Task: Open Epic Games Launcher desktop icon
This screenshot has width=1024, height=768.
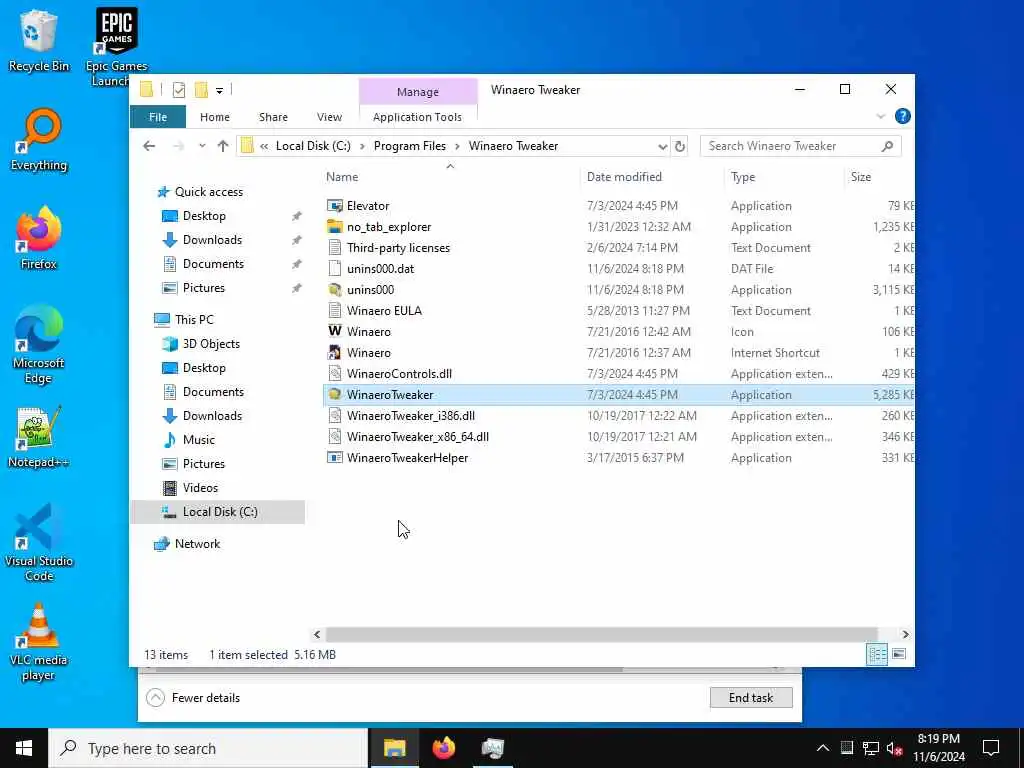Action: pos(116,47)
